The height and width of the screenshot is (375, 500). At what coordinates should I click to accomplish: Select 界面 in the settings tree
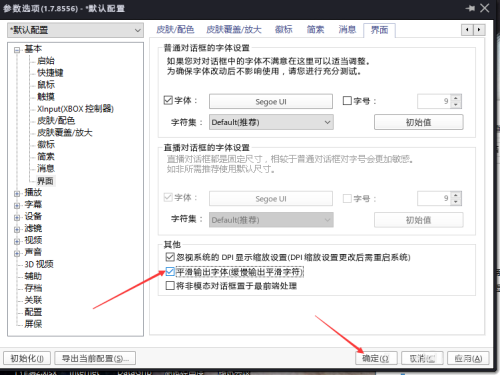[45, 181]
